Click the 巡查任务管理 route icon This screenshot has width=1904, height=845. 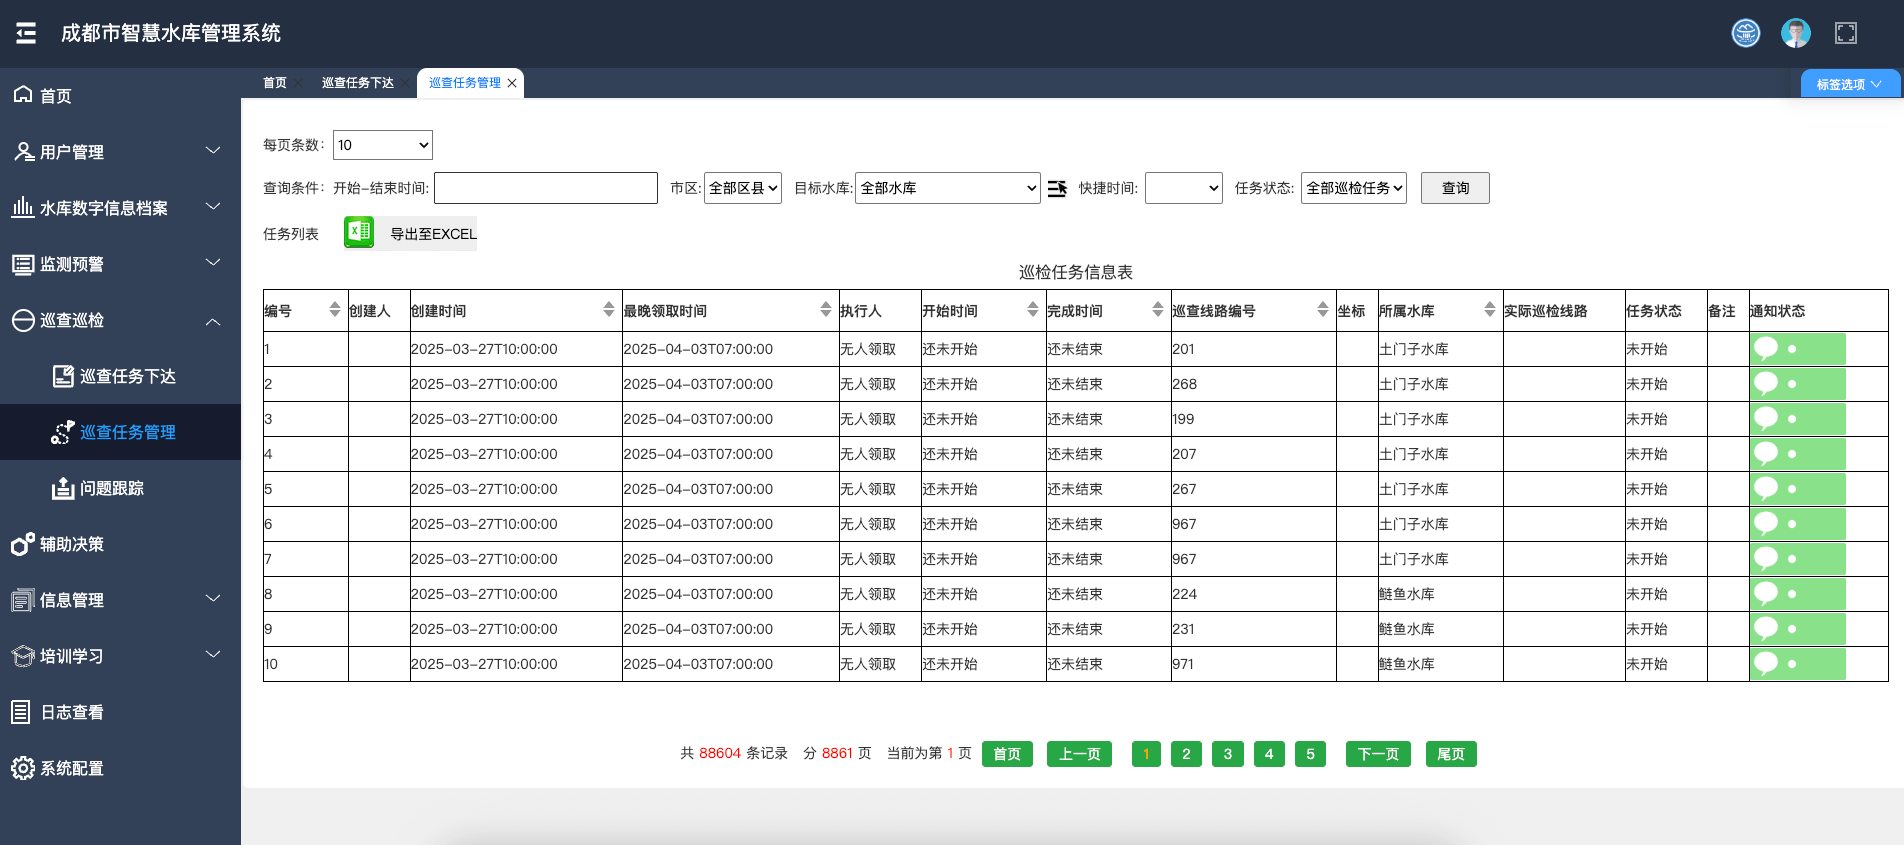63,432
